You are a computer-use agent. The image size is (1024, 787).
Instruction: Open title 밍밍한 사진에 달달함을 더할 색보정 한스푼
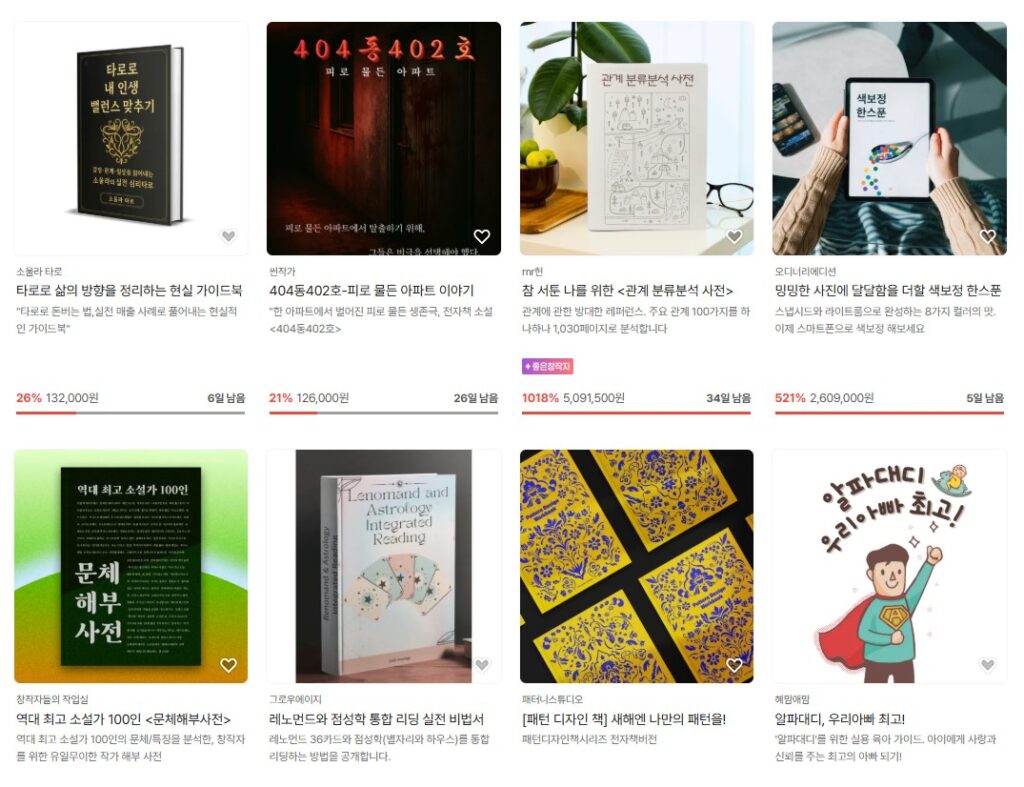click(x=888, y=290)
